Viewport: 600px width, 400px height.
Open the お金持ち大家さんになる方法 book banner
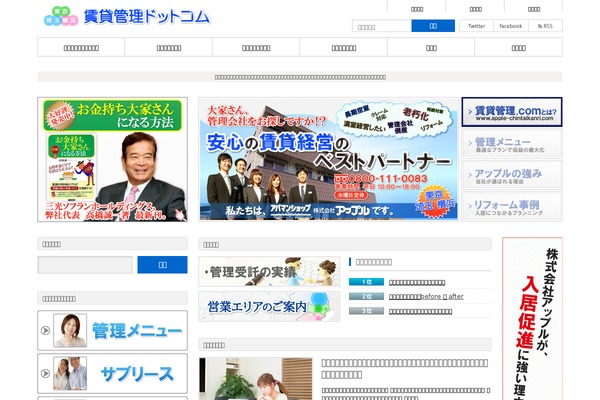coord(112,159)
